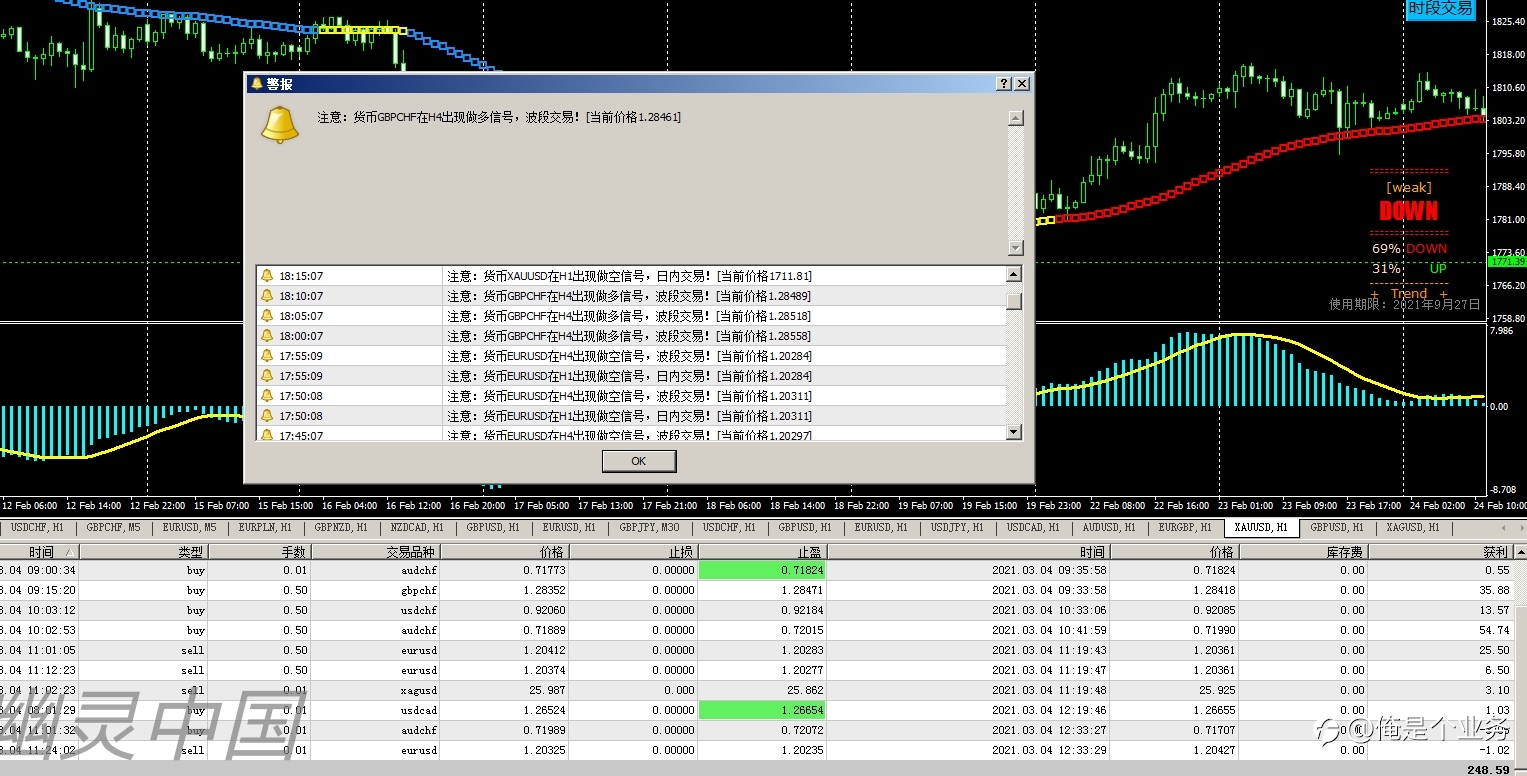Click the 1771.39 price label on axis
The image size is (1527, 776).
pyautogui.click(x=1505, y=261)
